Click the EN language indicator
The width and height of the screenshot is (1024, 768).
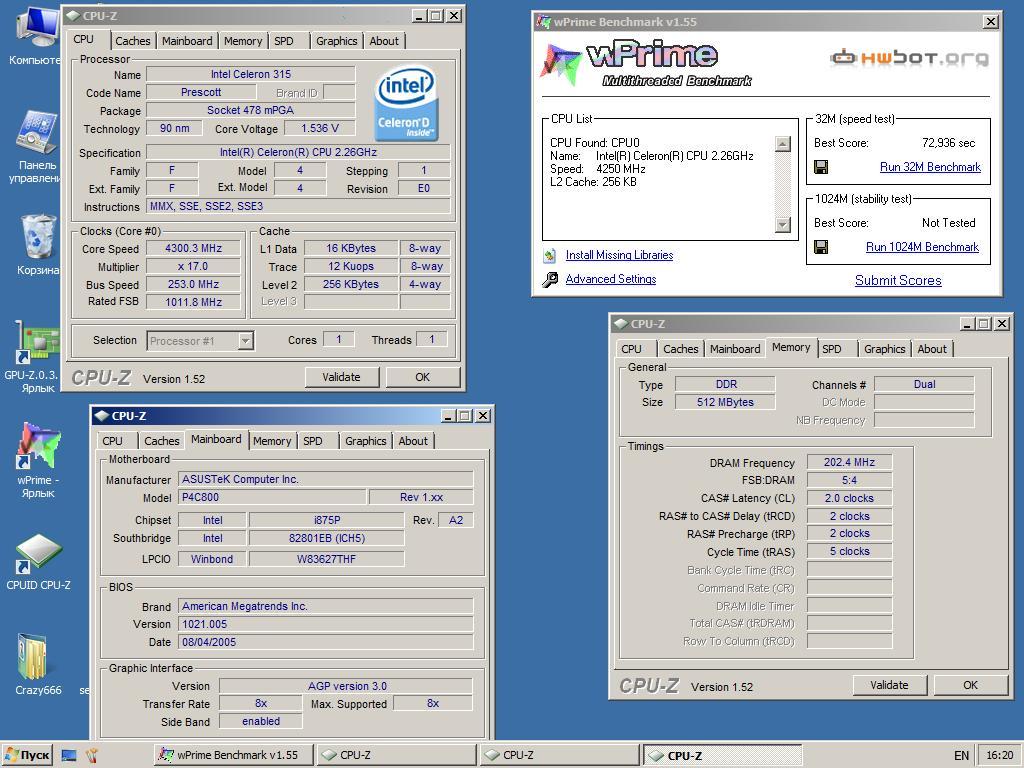(x=961, y=756)
